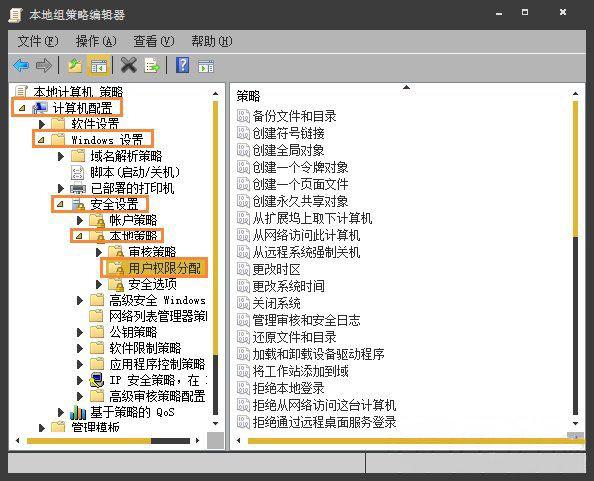
Task: Click the policy icon beside 拒绝本地登录
Action: (x=243, y=388)
